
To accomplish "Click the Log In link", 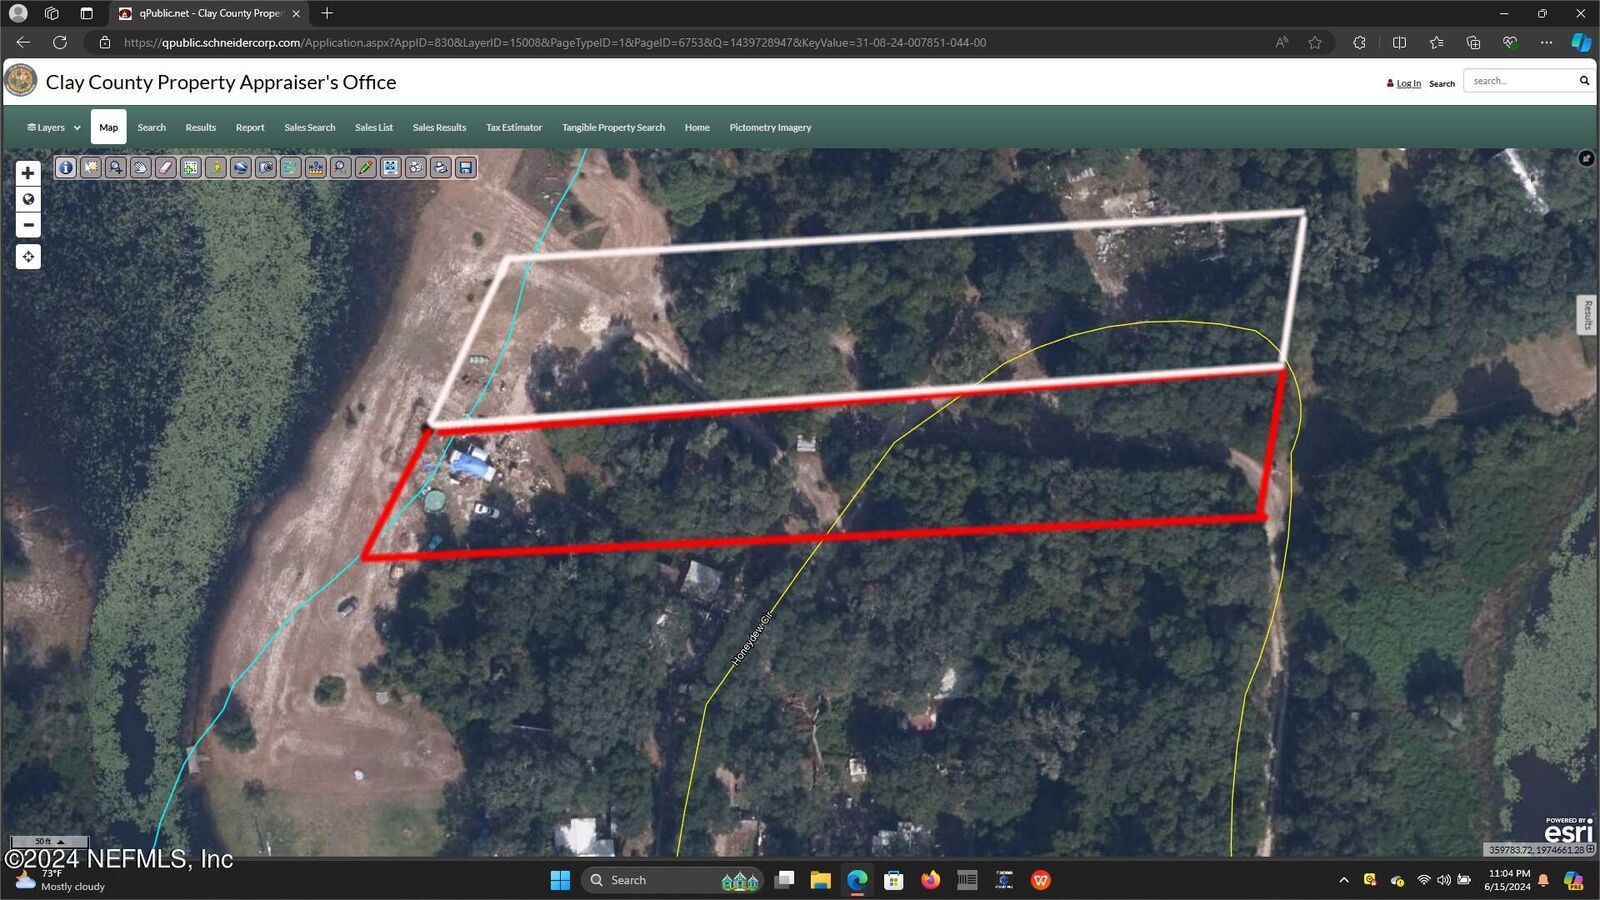I will click(x=1409, y=84).
